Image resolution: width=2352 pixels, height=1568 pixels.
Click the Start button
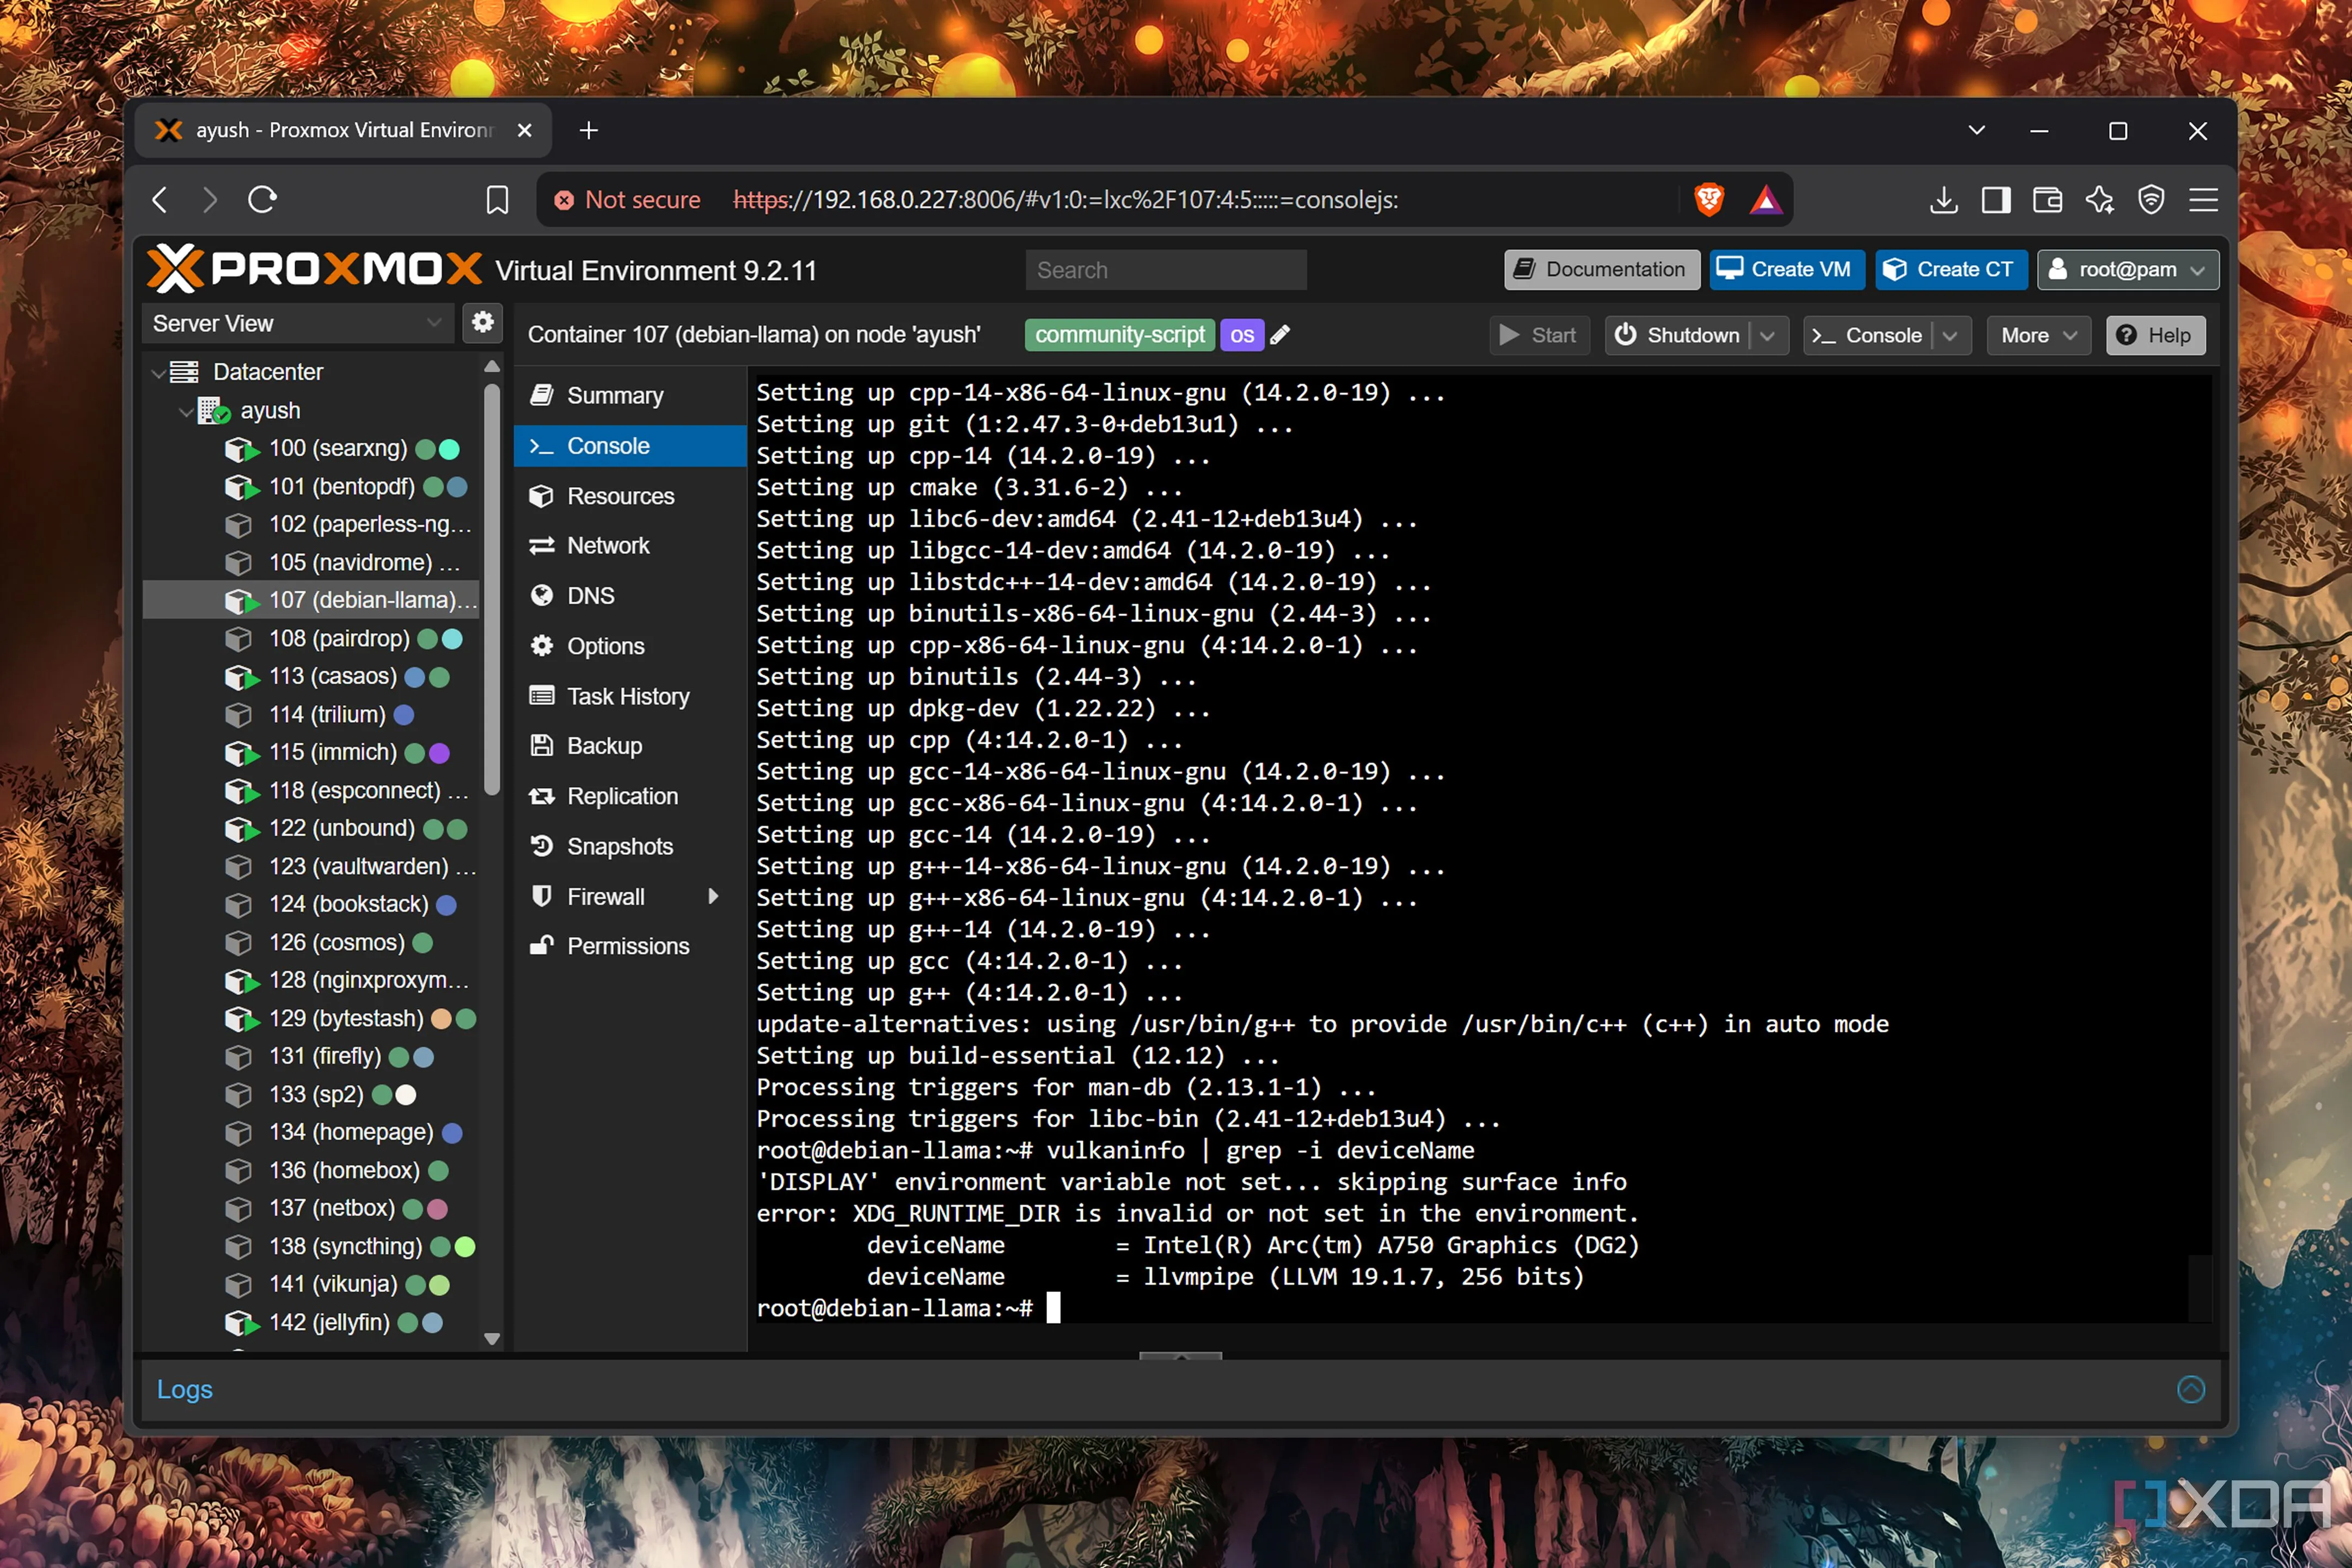pos(1539,336)
